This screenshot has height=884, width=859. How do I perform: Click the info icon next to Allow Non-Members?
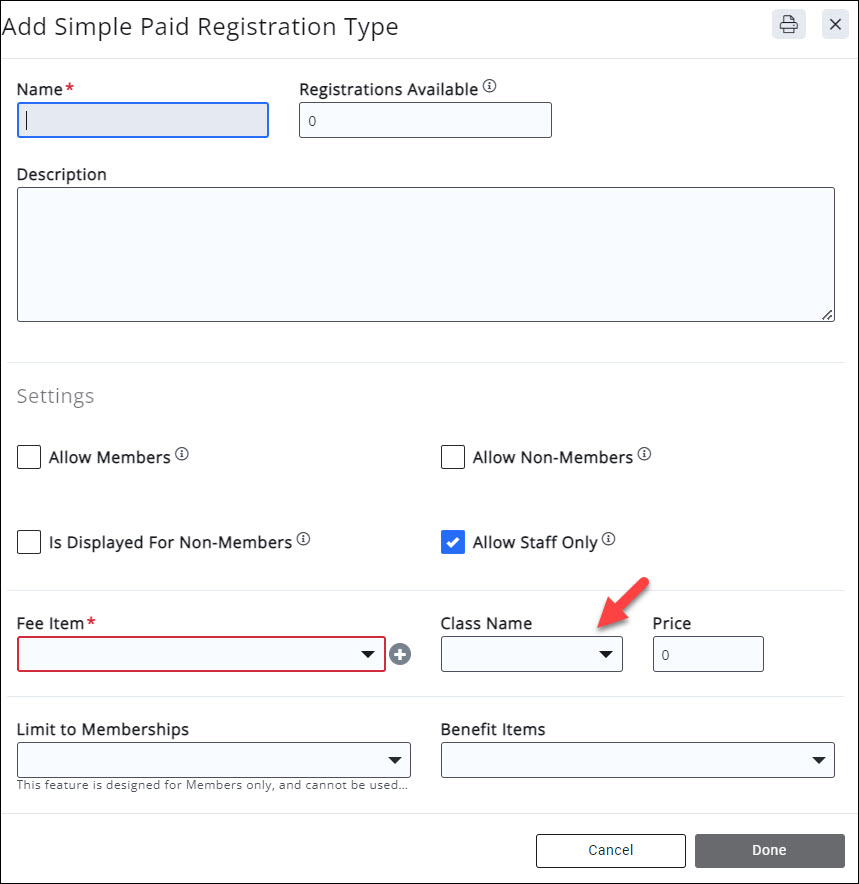644,454
